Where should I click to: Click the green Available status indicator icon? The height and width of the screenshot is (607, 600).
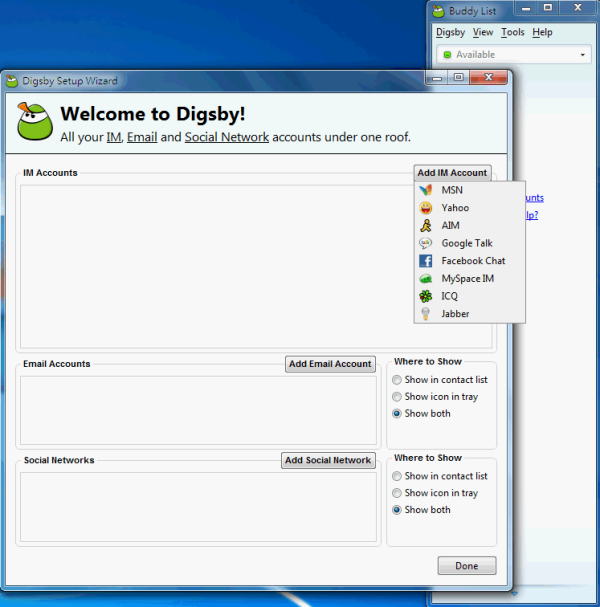pos(447,55)
